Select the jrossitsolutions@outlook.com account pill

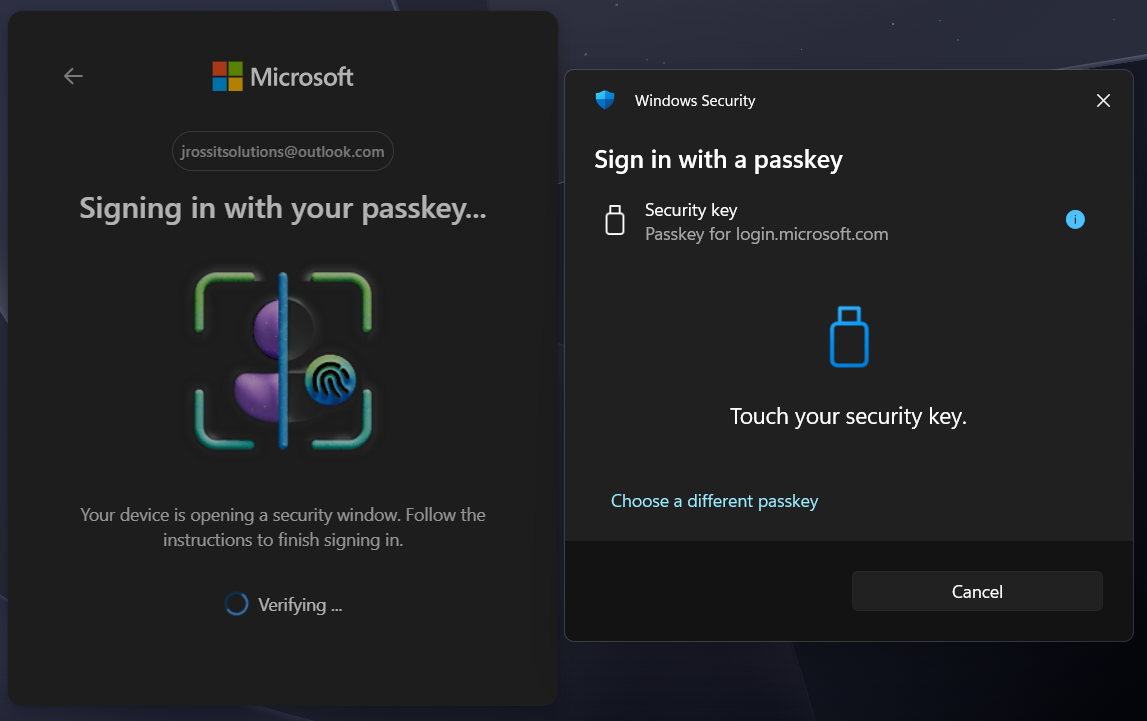pyautogui.click(x=283, y=151)
